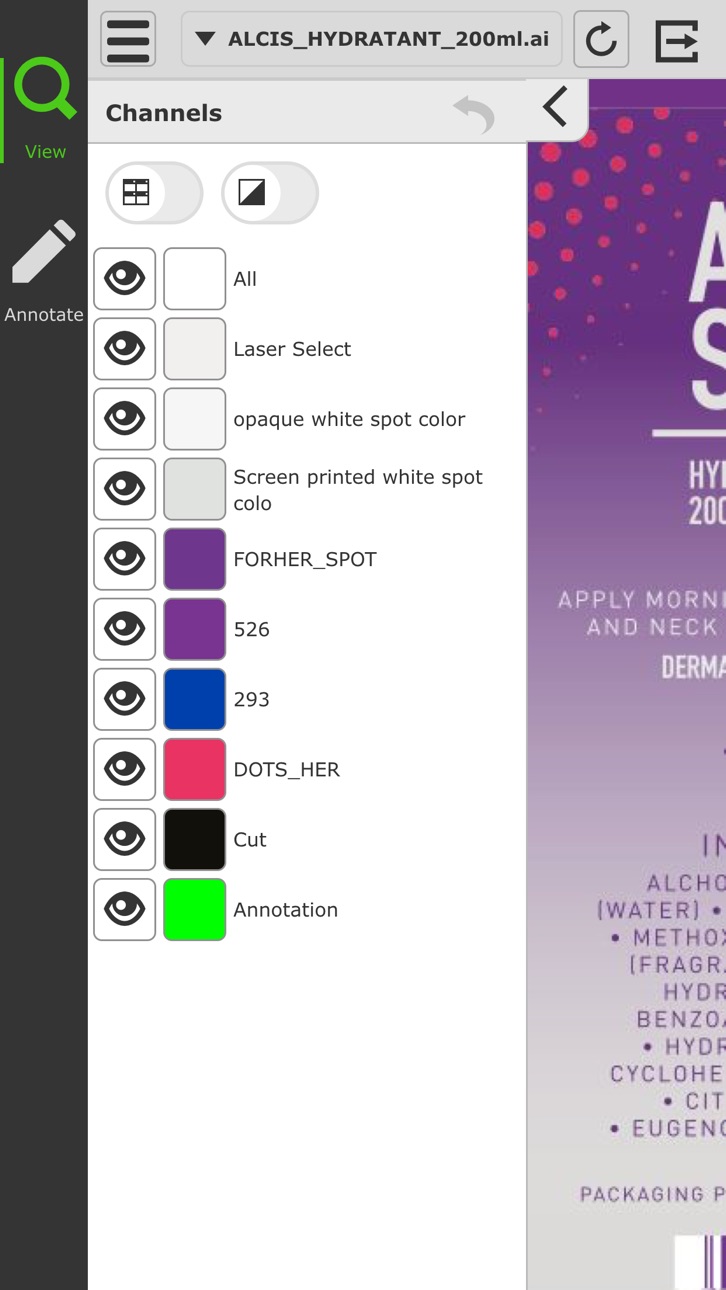Hide the All channels eye icon
Screen dimensions: 726x1290
(x=125, y=279)
